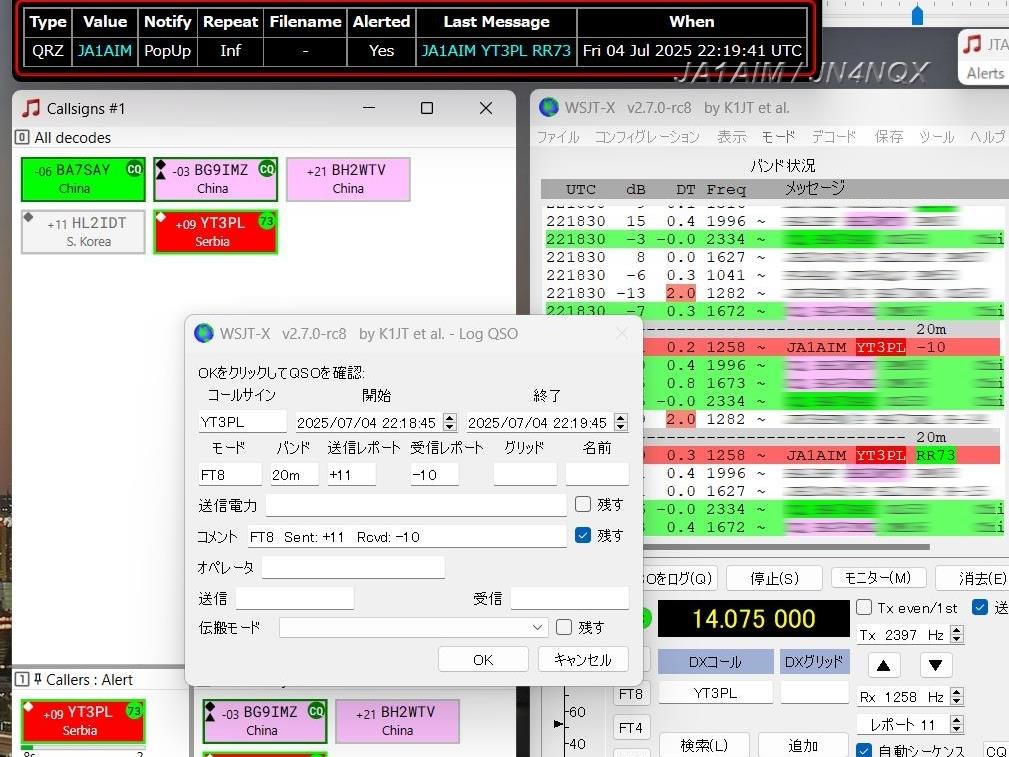Image resolution: width=1009 pixels, height=757 pixels.
Task: Click the JTAlert music note icon
Action: point(971,44)
